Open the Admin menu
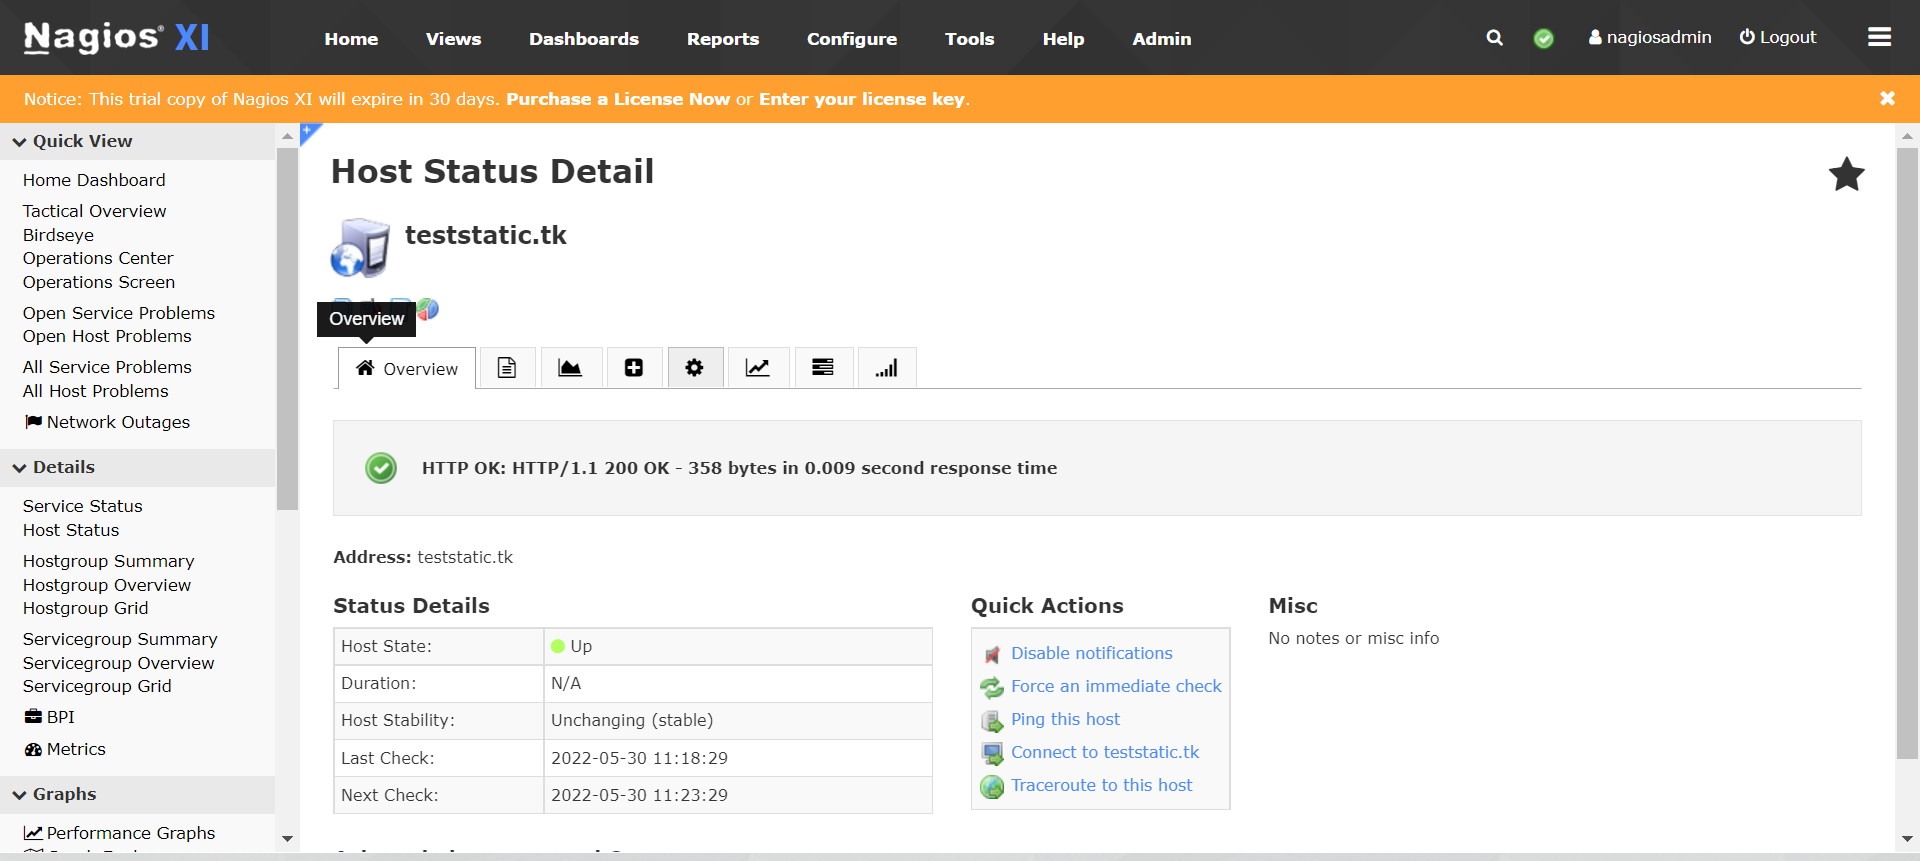 tap(1161, 38)
